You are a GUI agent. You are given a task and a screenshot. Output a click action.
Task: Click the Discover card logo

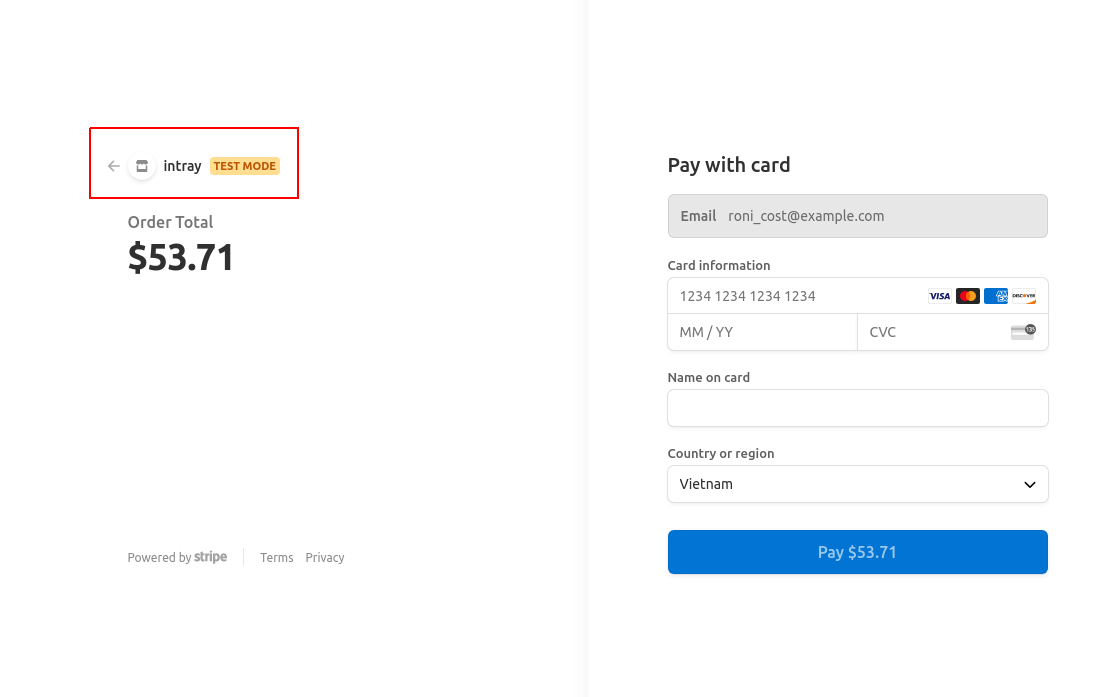pyautogui.click(x=1024, y=296)
